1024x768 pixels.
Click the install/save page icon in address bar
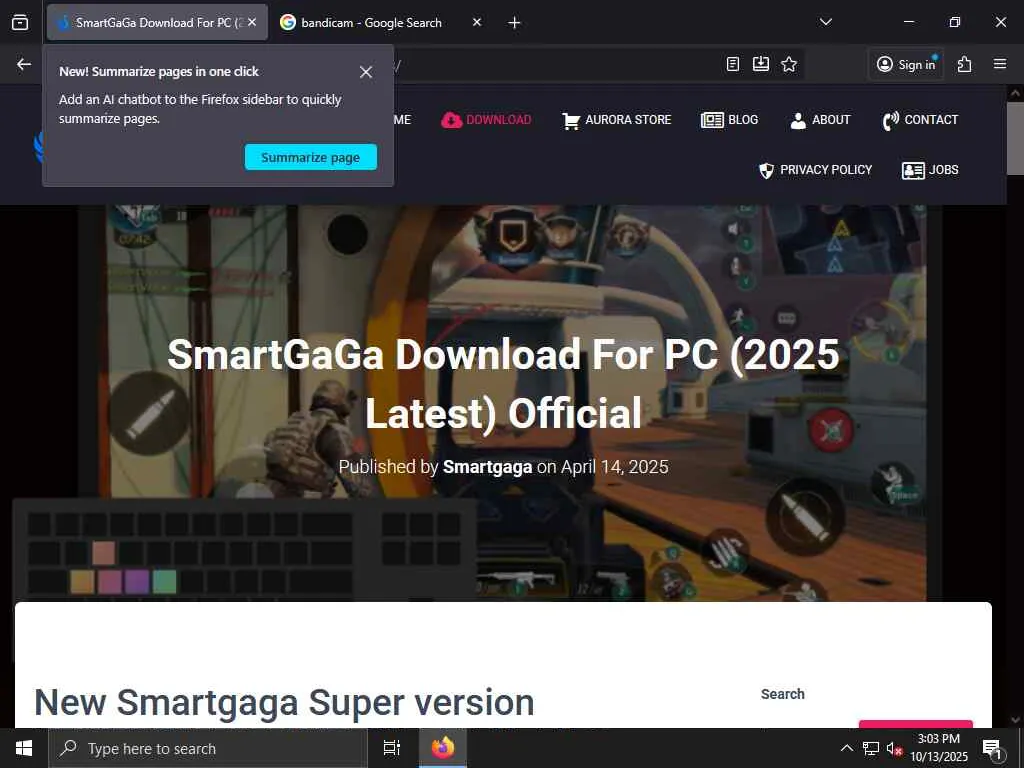761,64
